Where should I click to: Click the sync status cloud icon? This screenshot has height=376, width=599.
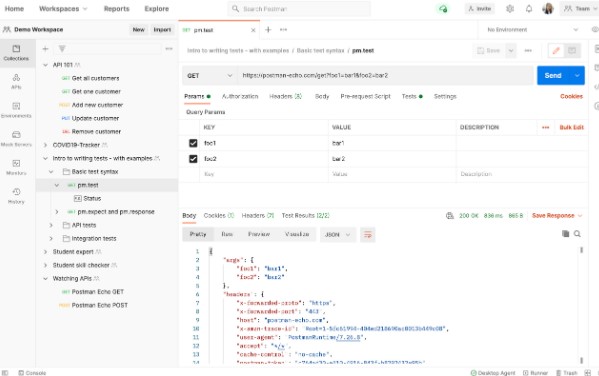(x=443, y=8)
